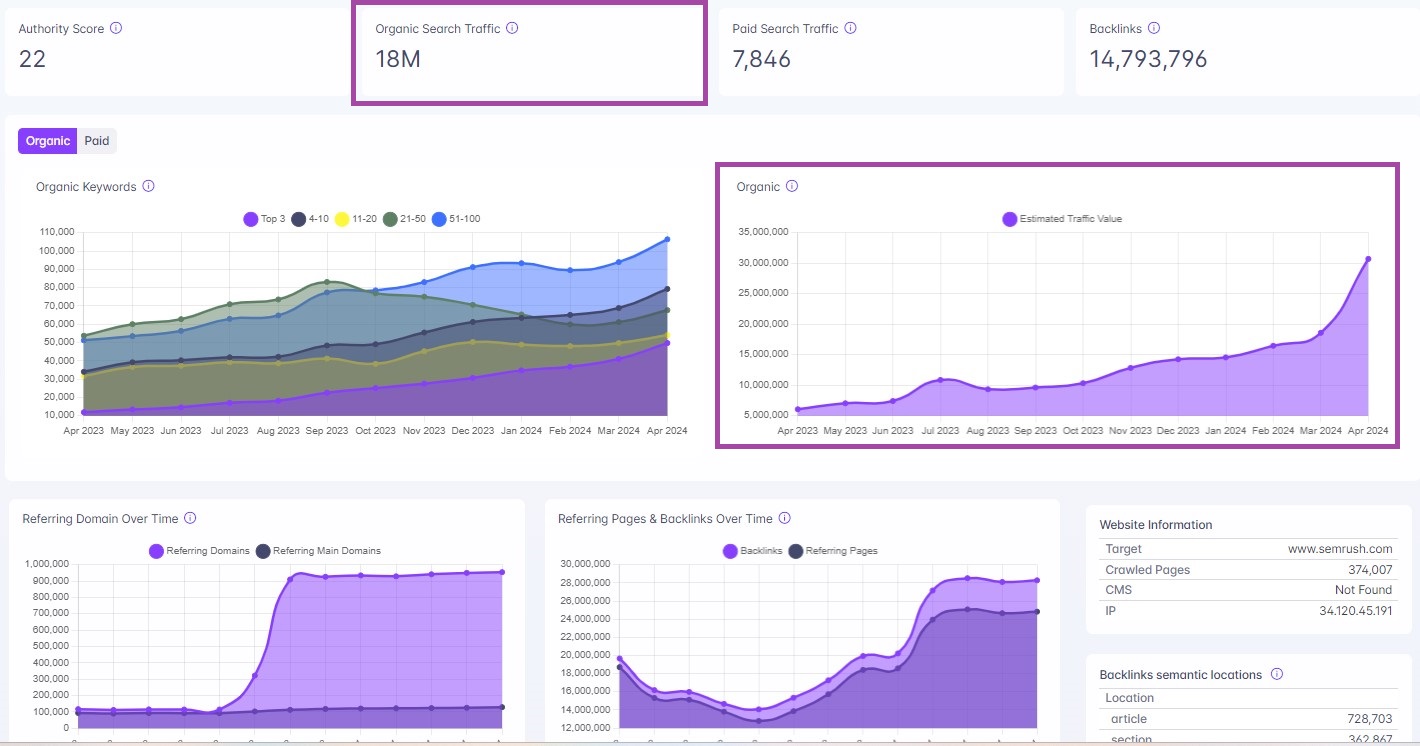Open the Organic chart info icon
The image size is (1420, 746).
point(792,186)
